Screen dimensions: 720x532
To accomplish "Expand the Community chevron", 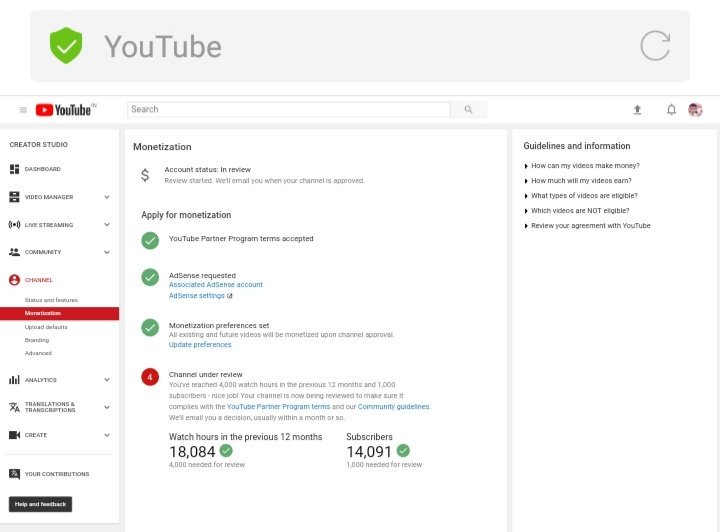I will [x=107, y=252].
